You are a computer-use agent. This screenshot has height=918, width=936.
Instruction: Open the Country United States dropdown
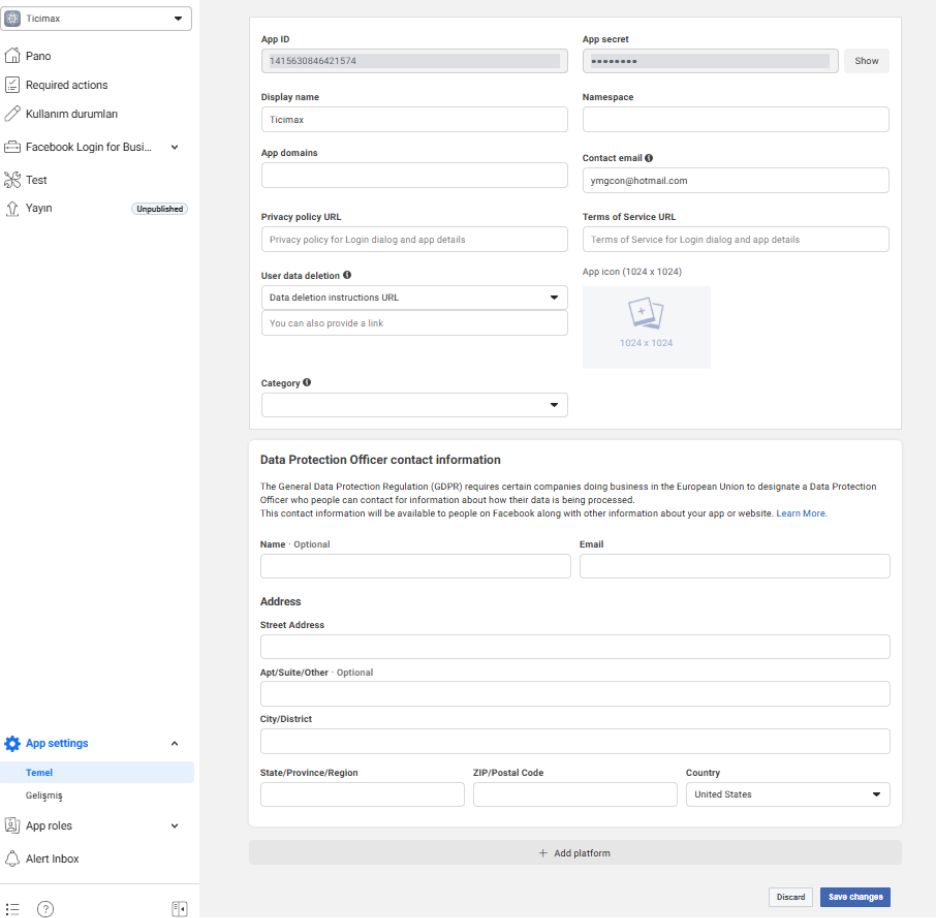[788, 794]
